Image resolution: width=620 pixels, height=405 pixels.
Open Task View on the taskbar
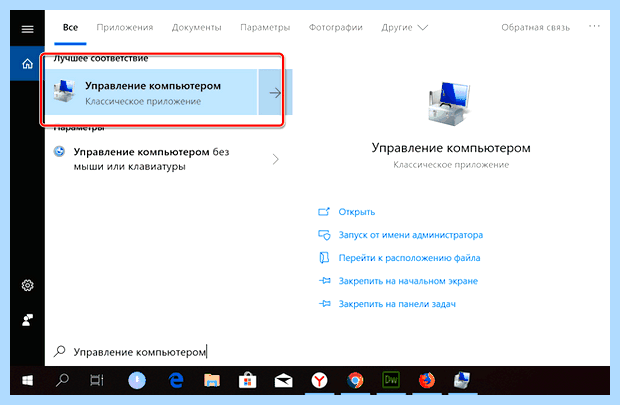[x=96, y=380]
